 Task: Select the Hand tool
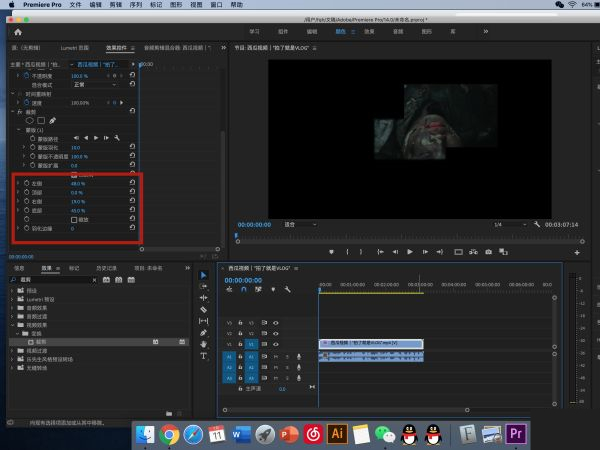point(204,344)
